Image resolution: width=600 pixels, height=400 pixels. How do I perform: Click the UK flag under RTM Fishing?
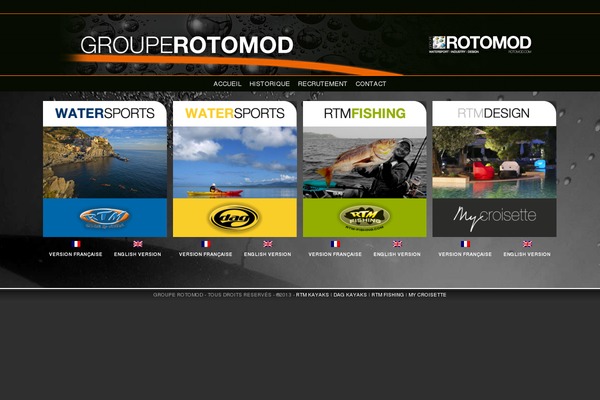398,244
